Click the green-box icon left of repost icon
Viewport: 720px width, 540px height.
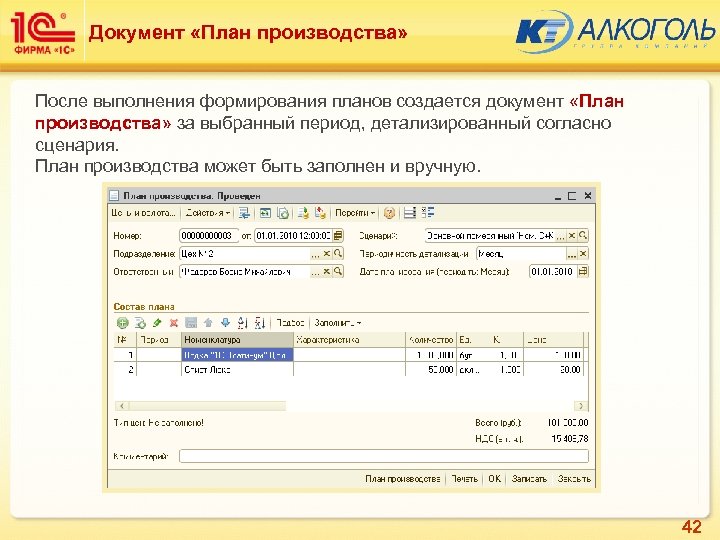click(265, 213)
